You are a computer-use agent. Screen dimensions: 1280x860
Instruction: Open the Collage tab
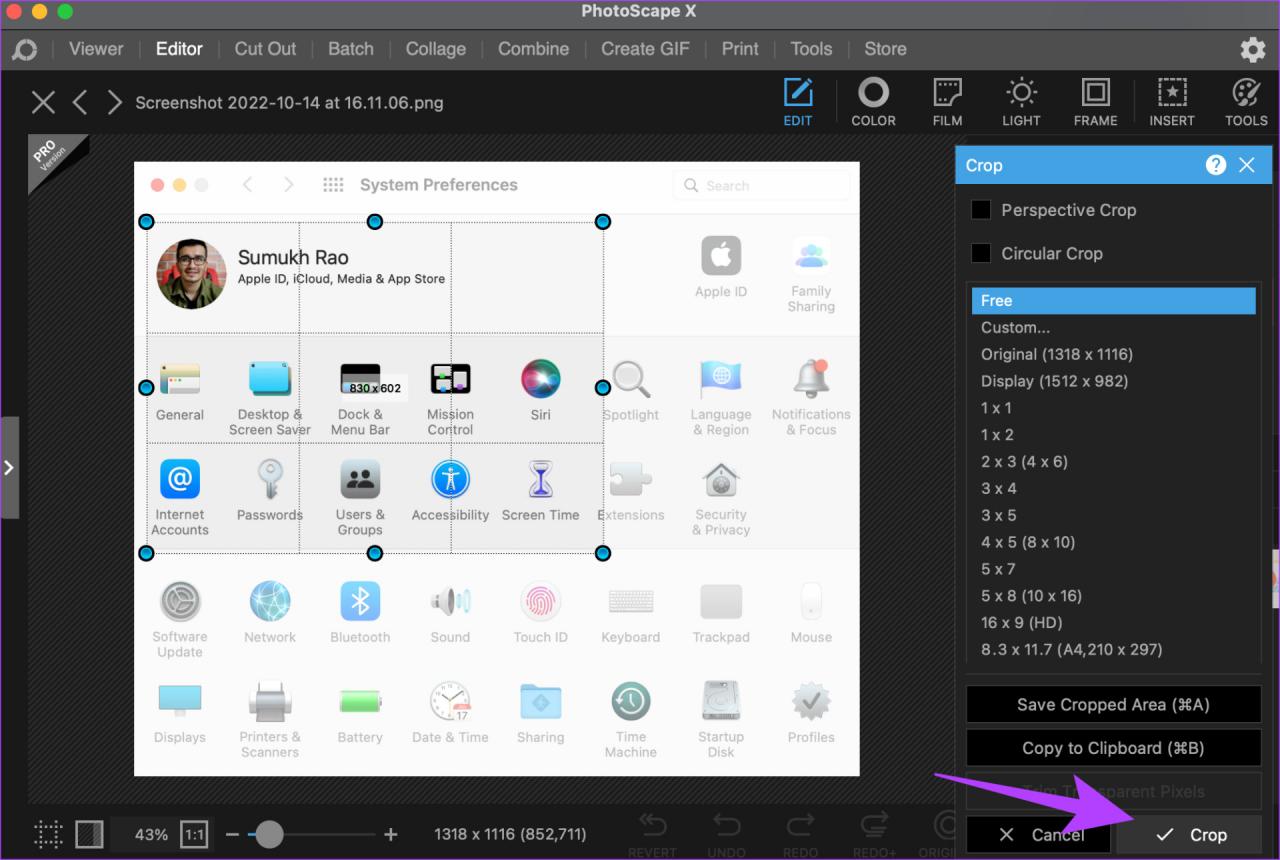[x=436, y=49]
